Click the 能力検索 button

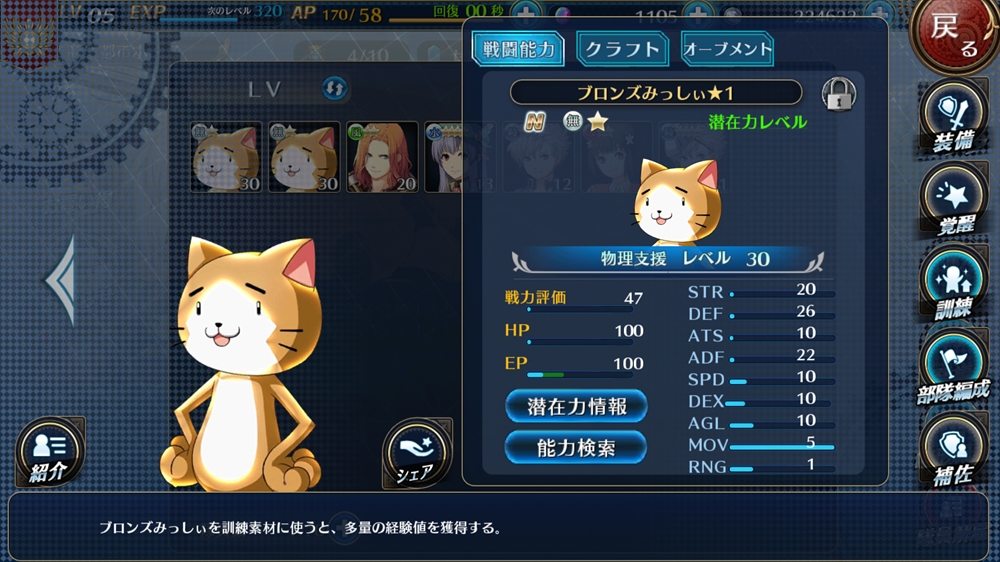click(576, 448)
